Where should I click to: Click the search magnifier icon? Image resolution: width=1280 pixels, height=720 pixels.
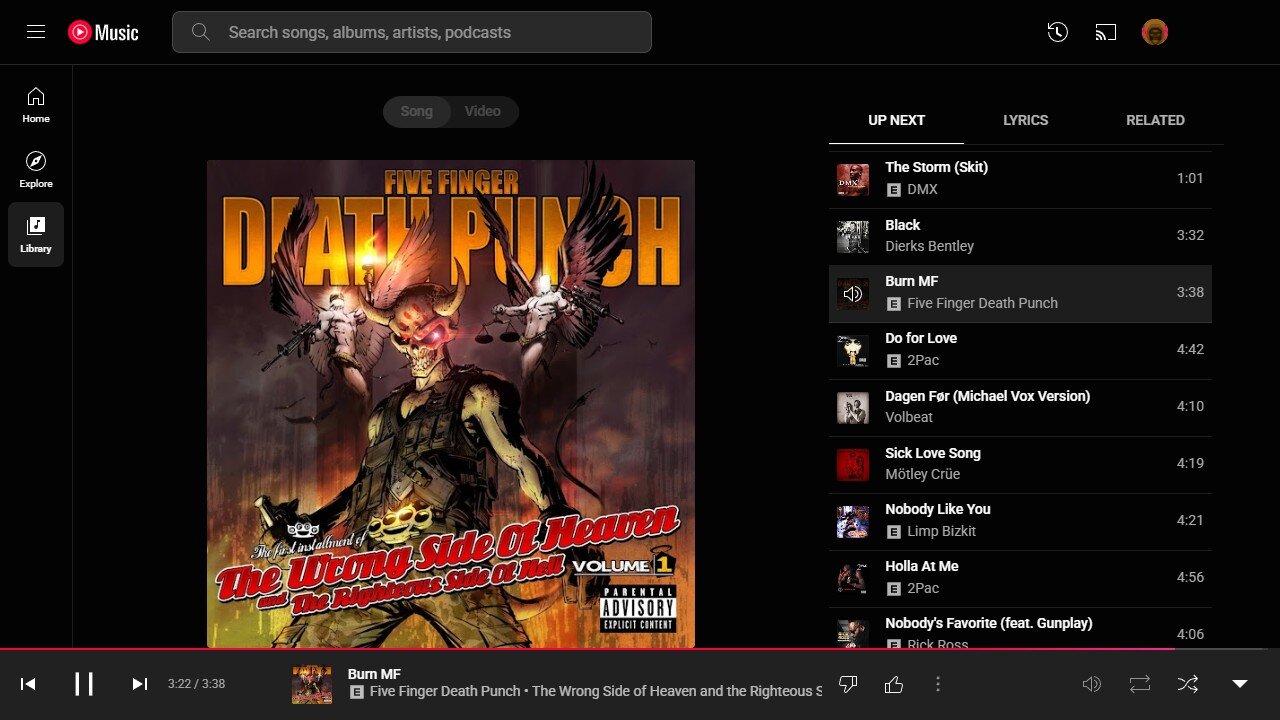(201, 32)
